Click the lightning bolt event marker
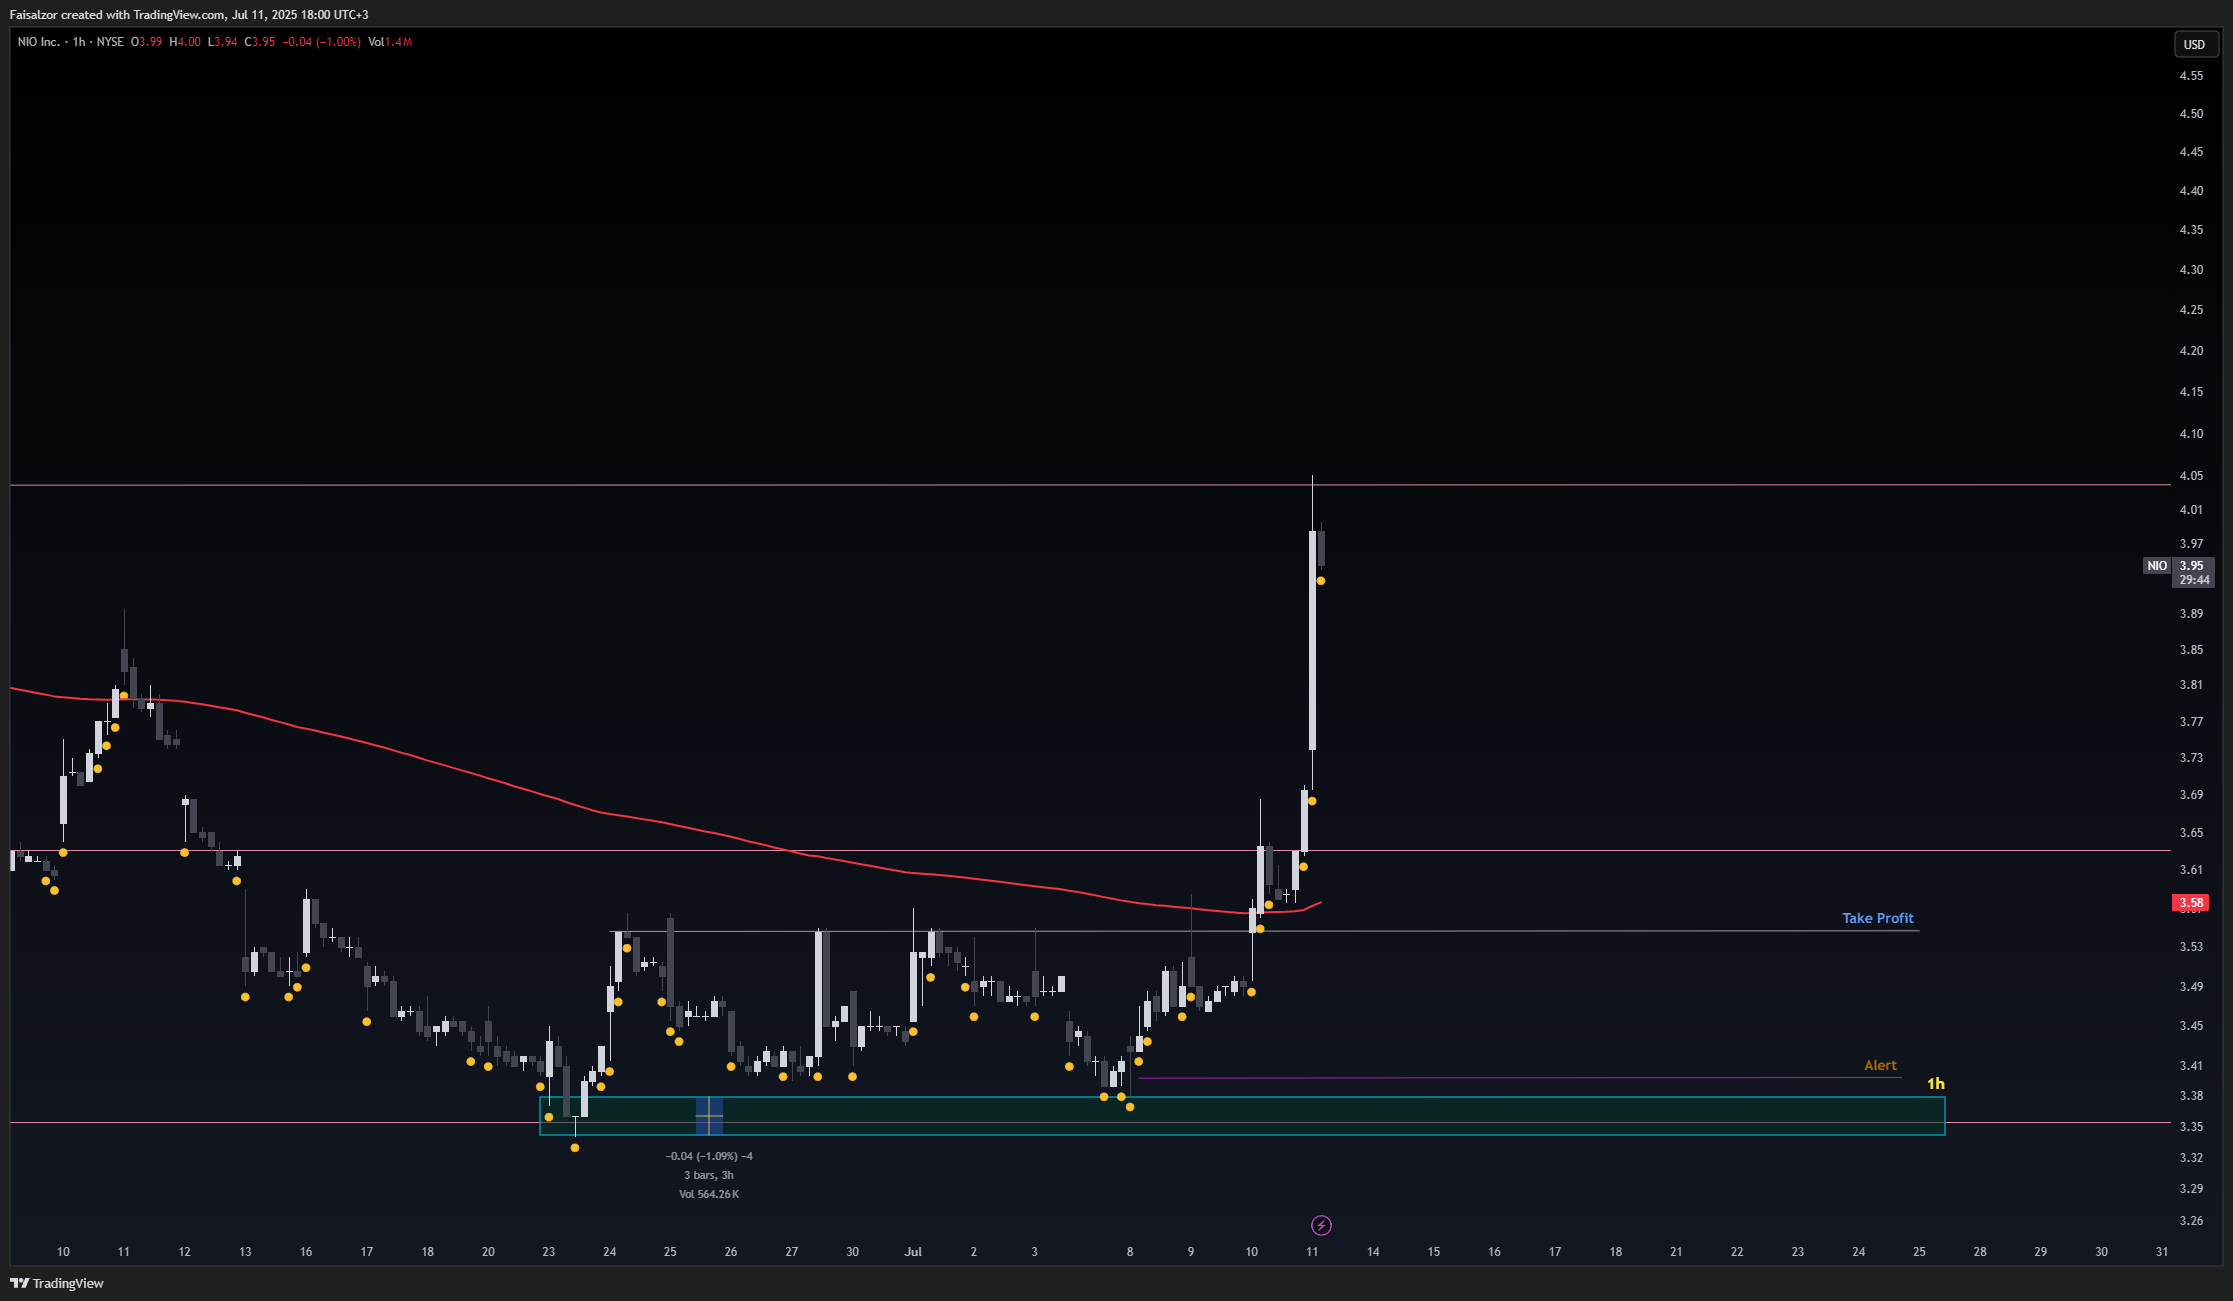This screenshot has height=1301, width=2233. pyautogui.click(x=1321, y=1225)
